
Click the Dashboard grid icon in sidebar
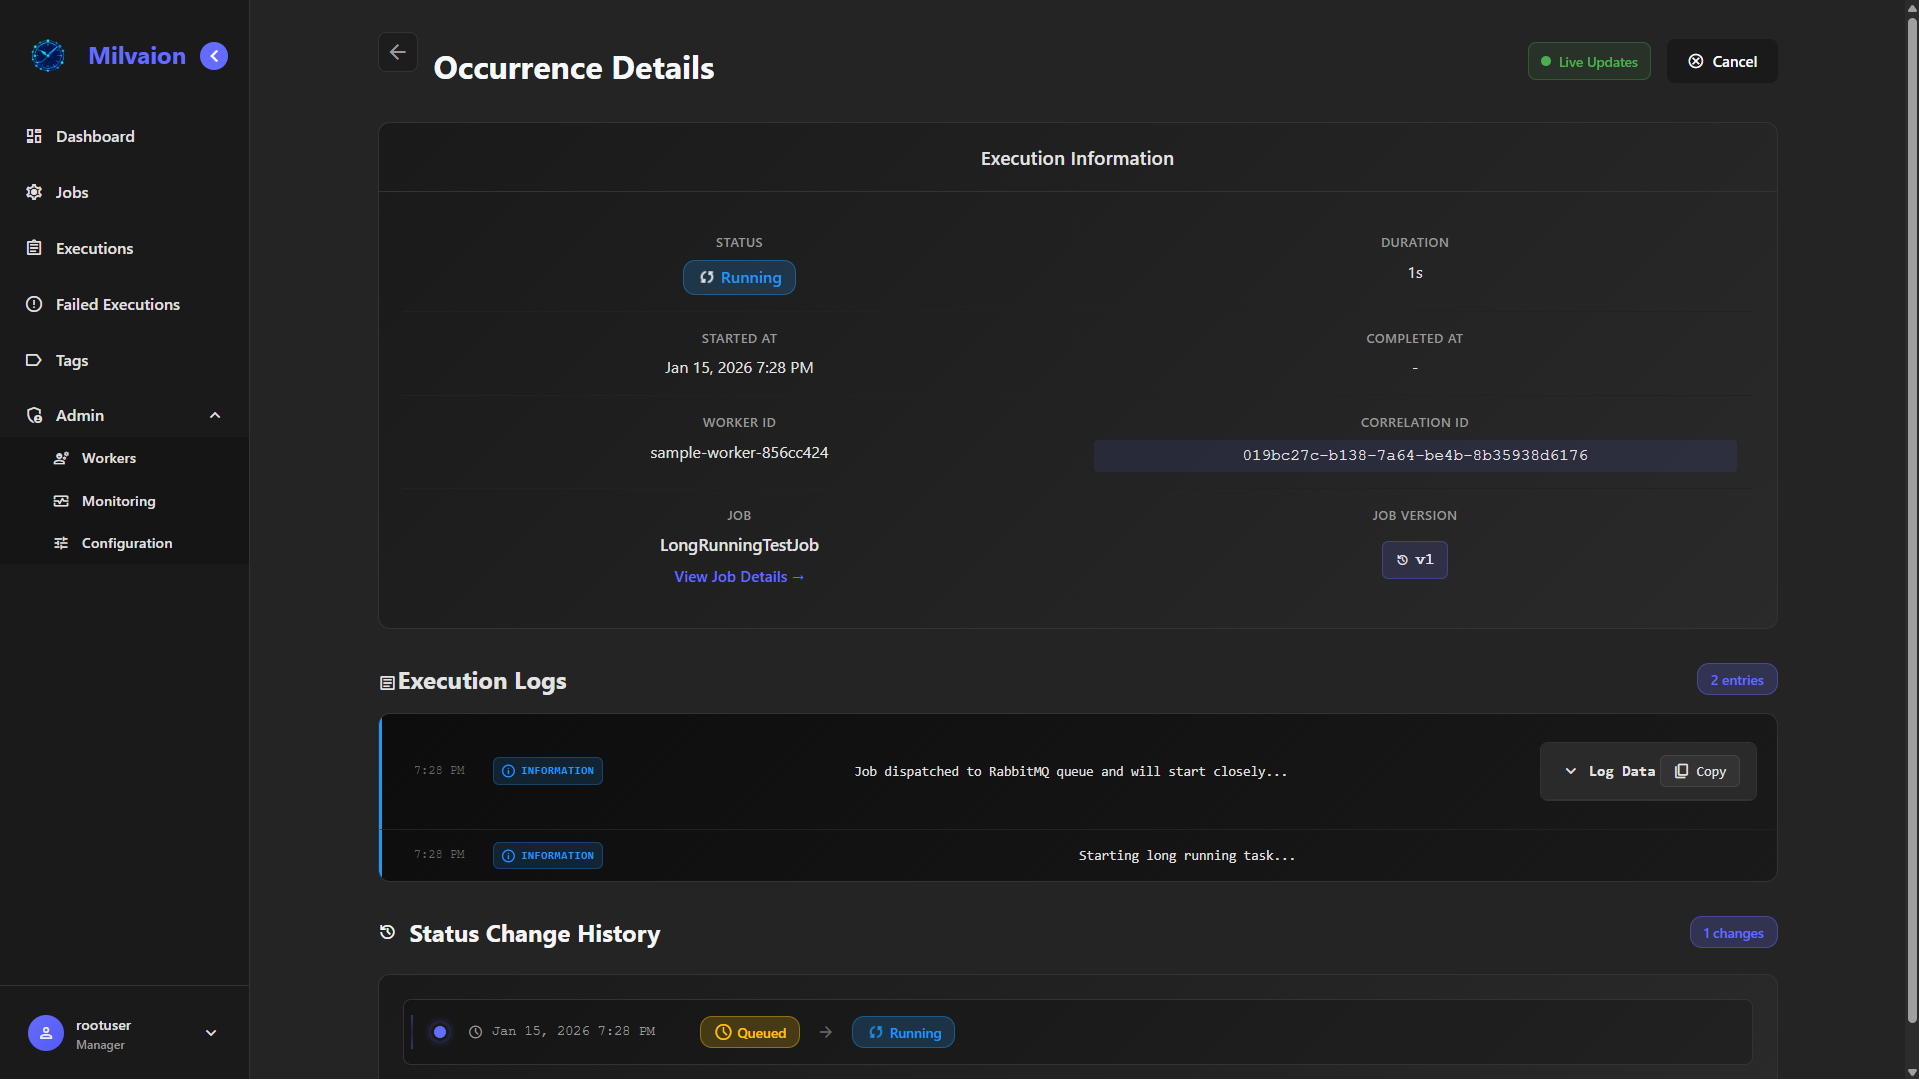click(x=34, y=136)
